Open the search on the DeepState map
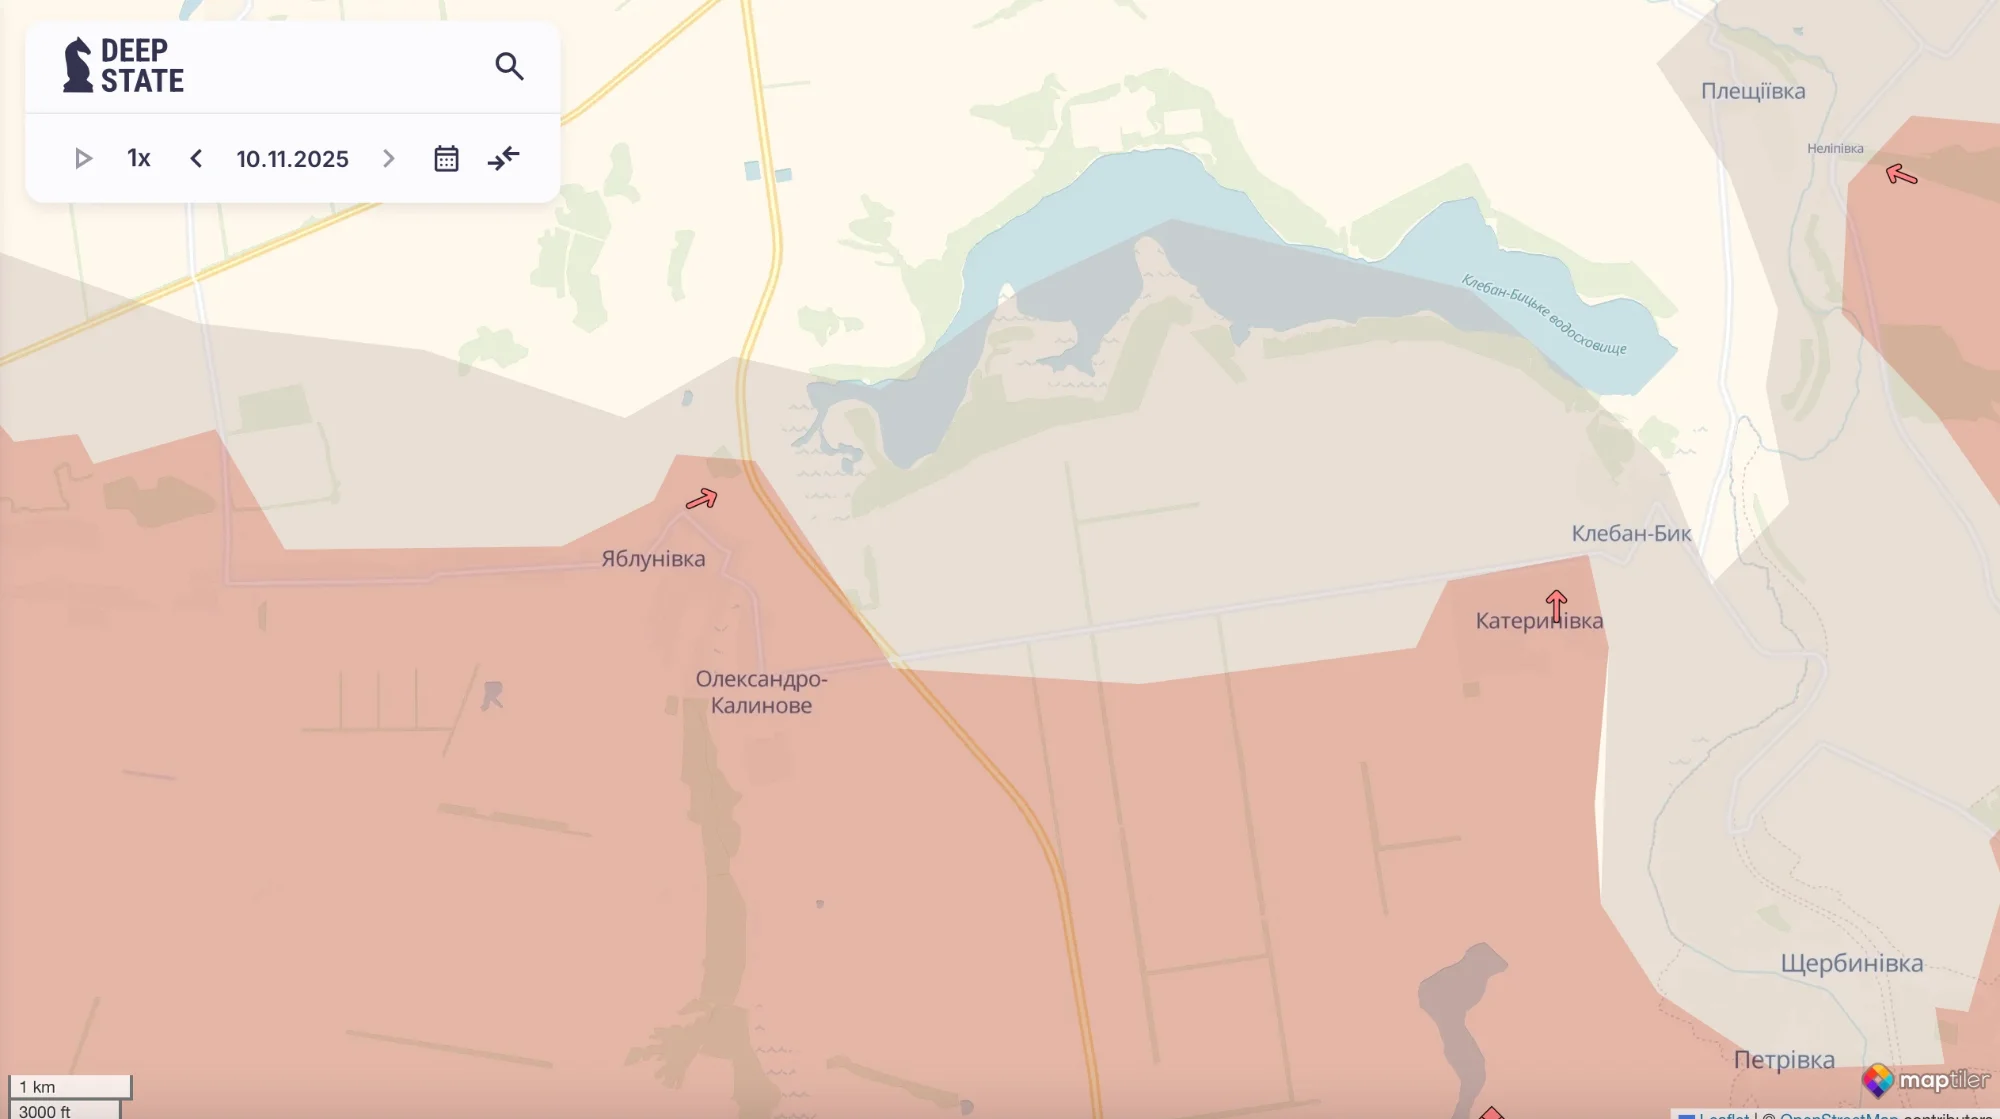The width and height of the screenshot is (2000, 1119). pyautogui.click(x=510, y=66)
